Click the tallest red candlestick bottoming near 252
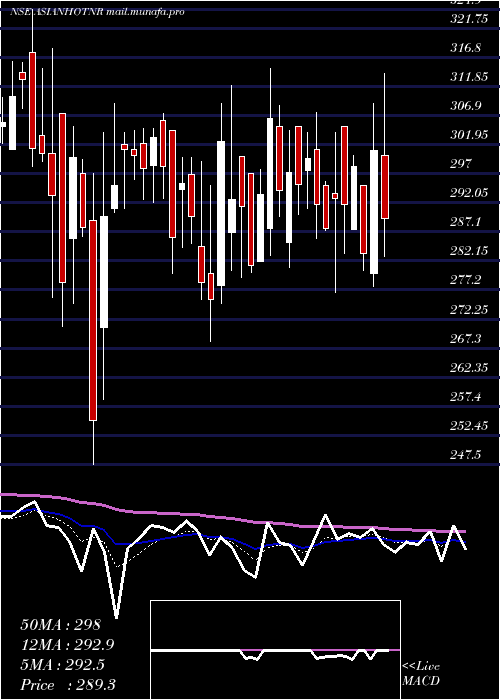 point(93,320)
